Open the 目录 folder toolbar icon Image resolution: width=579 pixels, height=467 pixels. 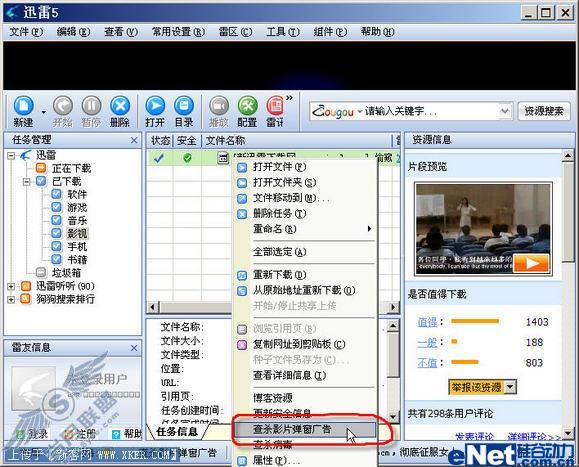click(x=184, y=106)
